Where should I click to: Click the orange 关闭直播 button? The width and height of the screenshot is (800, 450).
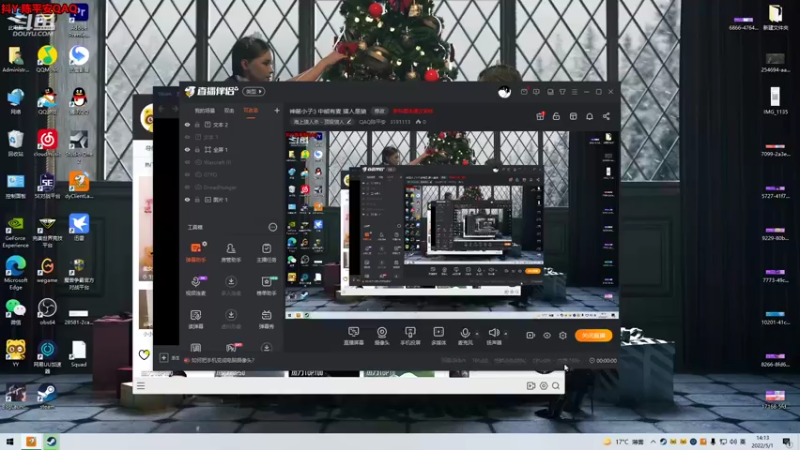[x=593, y=335]
